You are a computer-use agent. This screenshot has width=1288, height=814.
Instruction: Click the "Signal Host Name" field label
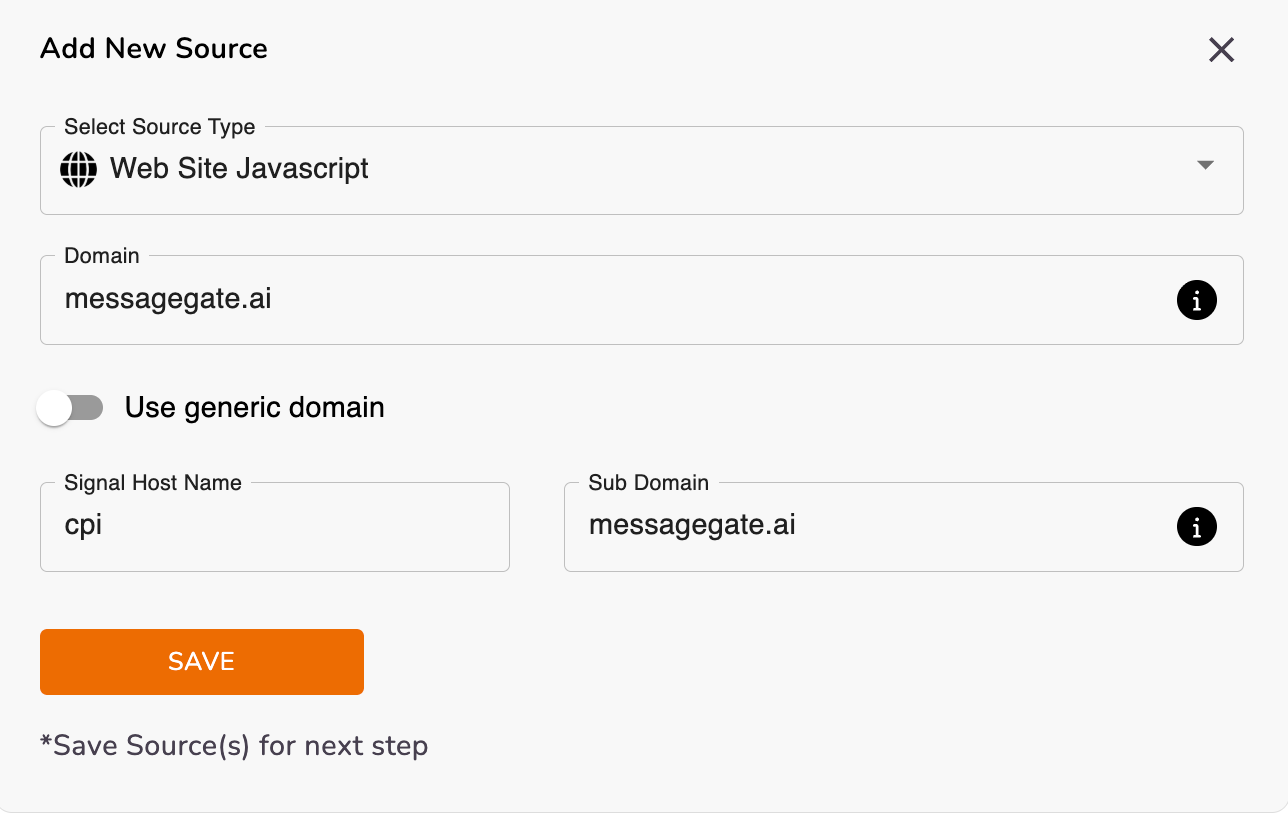153,483
